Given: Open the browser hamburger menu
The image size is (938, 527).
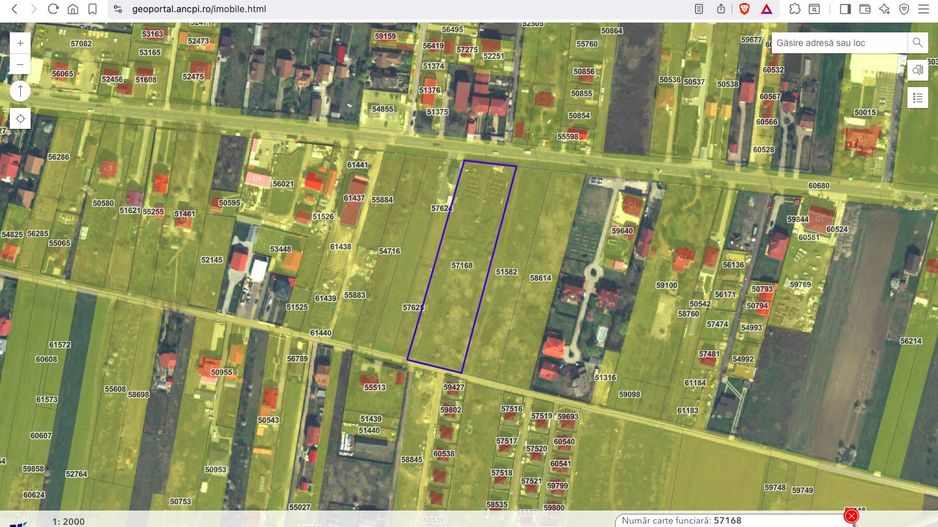Looking at the screenshot, I should coord(924,9).
